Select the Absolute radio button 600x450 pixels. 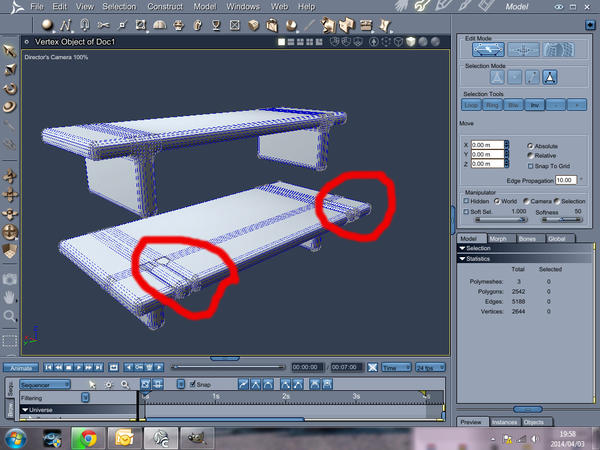click(x=530, y=146)
